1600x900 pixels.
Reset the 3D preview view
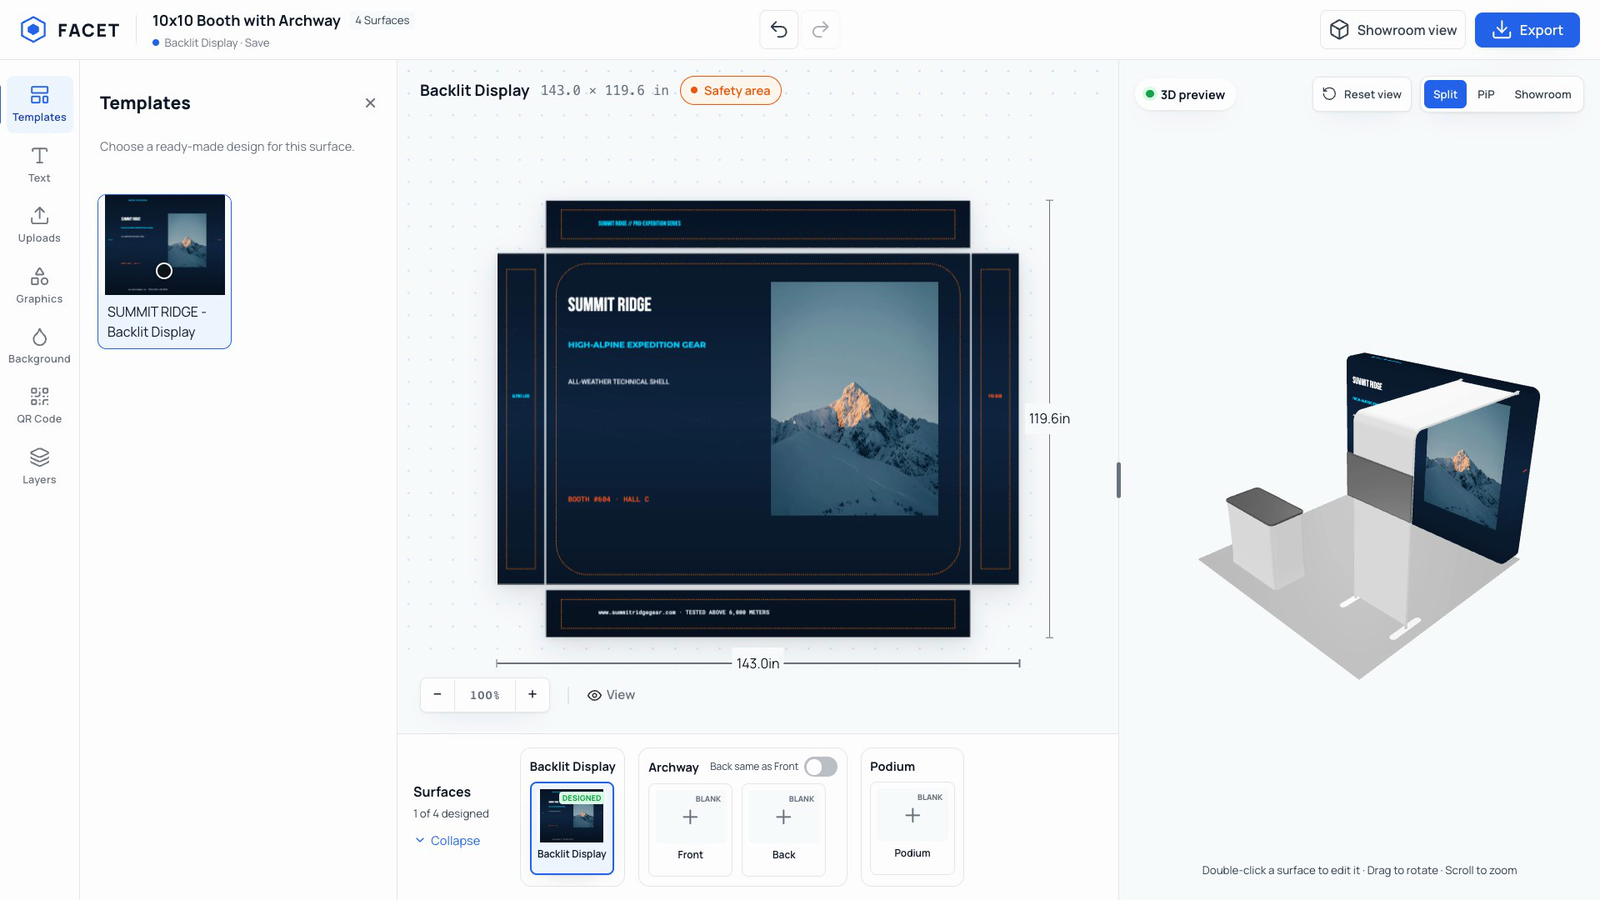pyautogui.click(x=1362, y=94)
